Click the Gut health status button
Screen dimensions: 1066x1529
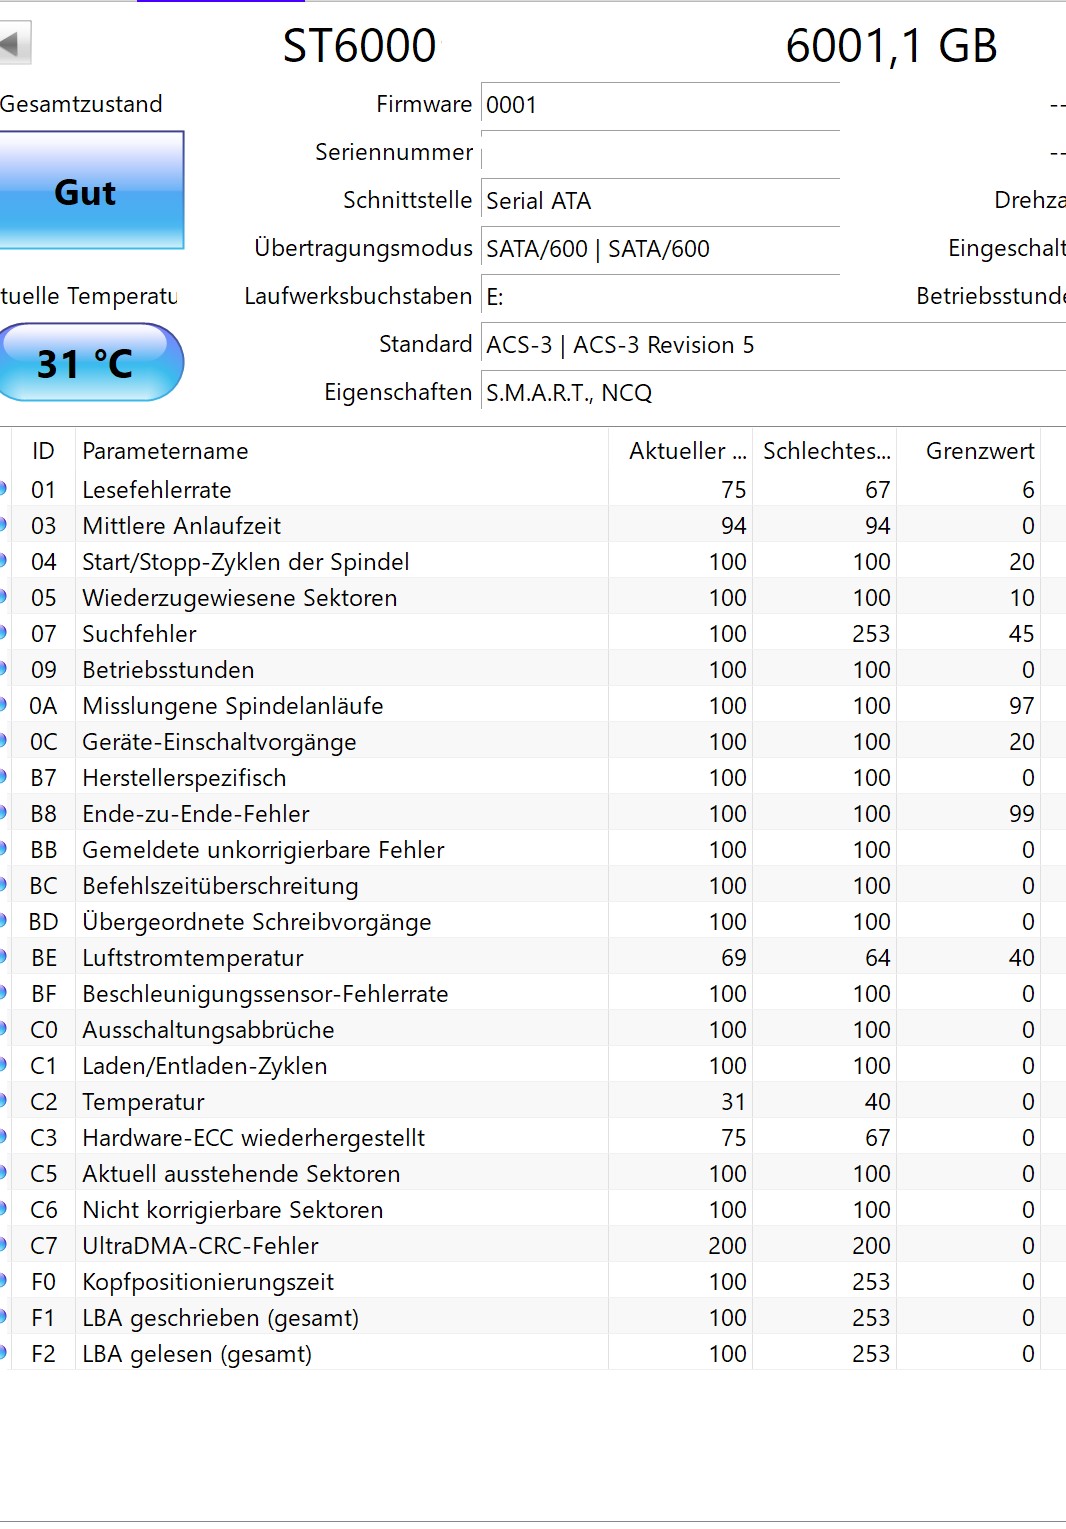coord(91,191)
